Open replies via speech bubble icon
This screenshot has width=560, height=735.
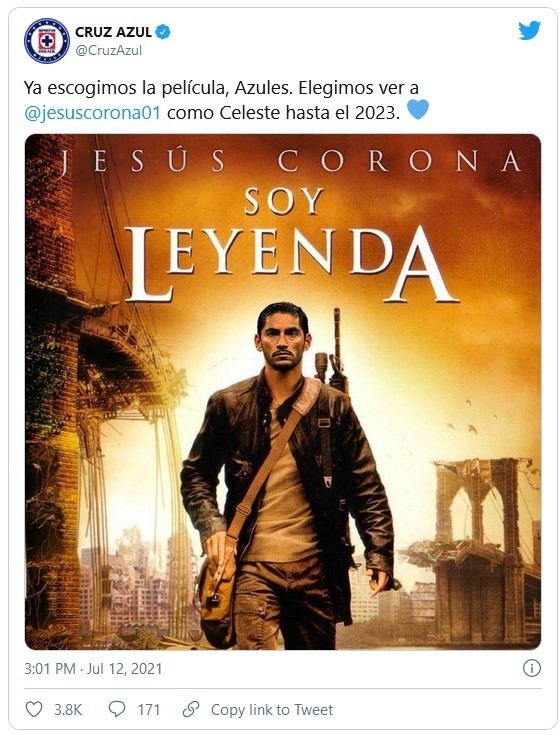click(117, 709)
